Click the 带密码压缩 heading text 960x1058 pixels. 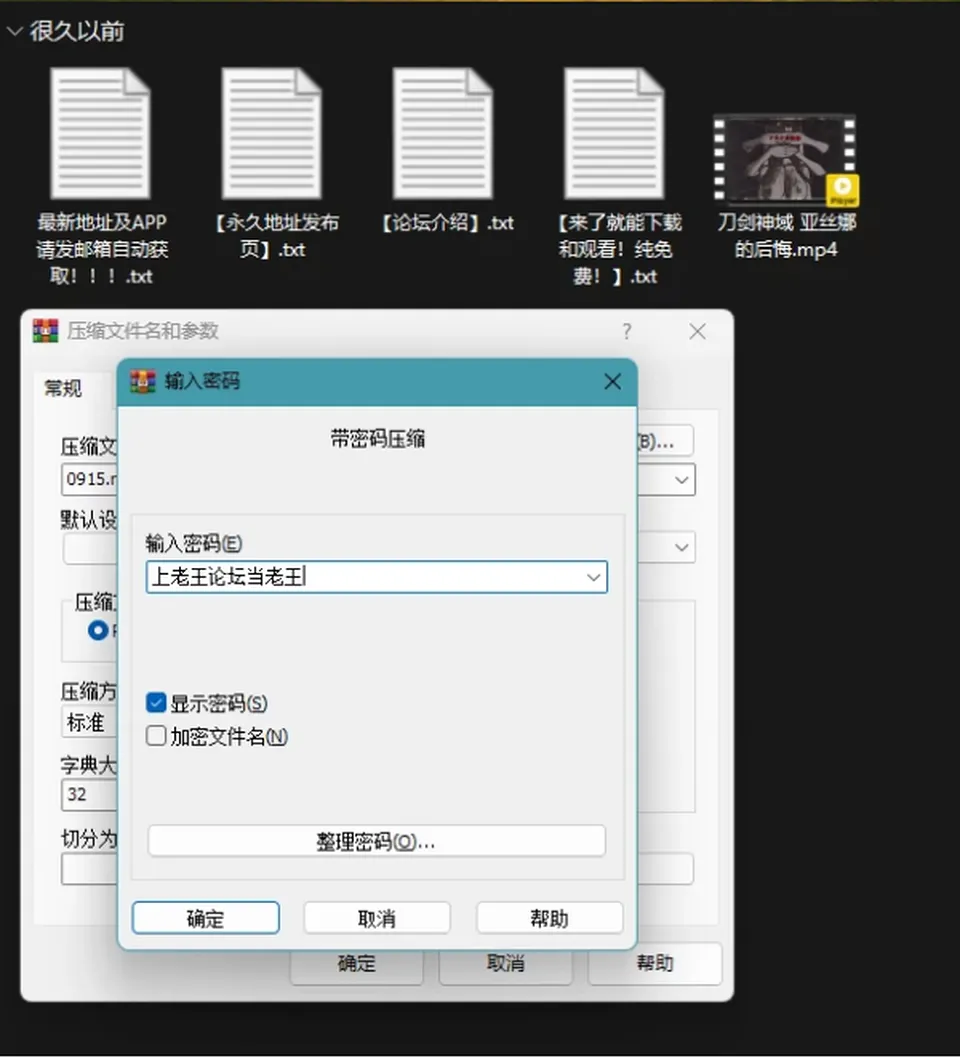click(x=378, y=439)
